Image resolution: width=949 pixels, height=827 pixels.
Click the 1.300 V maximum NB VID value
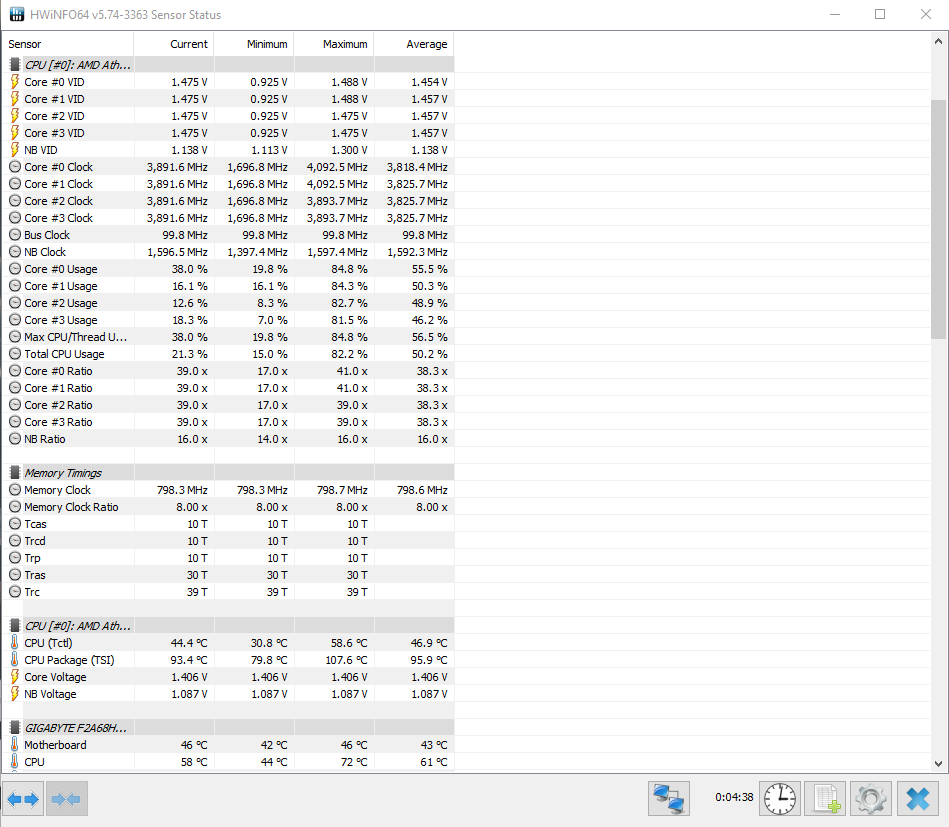(x=349, y=150)
